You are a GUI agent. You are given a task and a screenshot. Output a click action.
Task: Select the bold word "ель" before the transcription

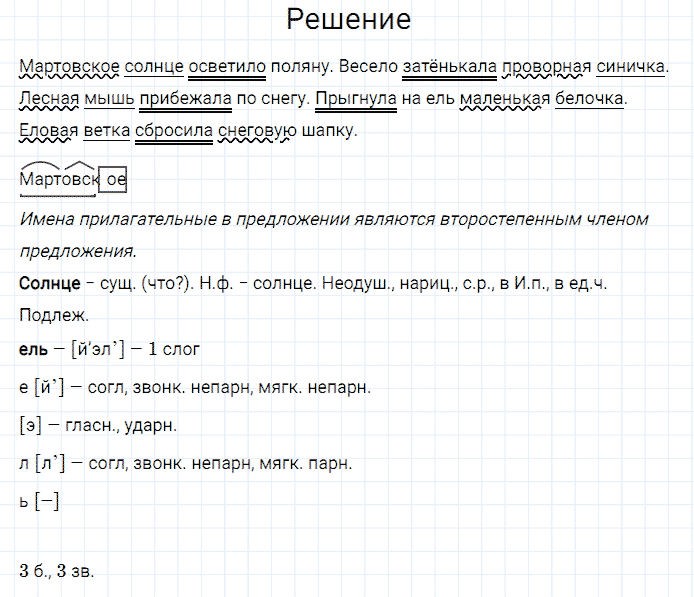(31, 349)
